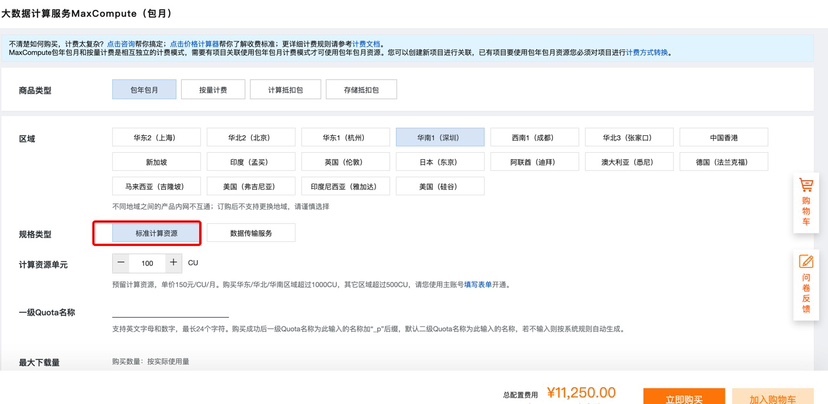Select 按量计费 product type

point(213,90)
